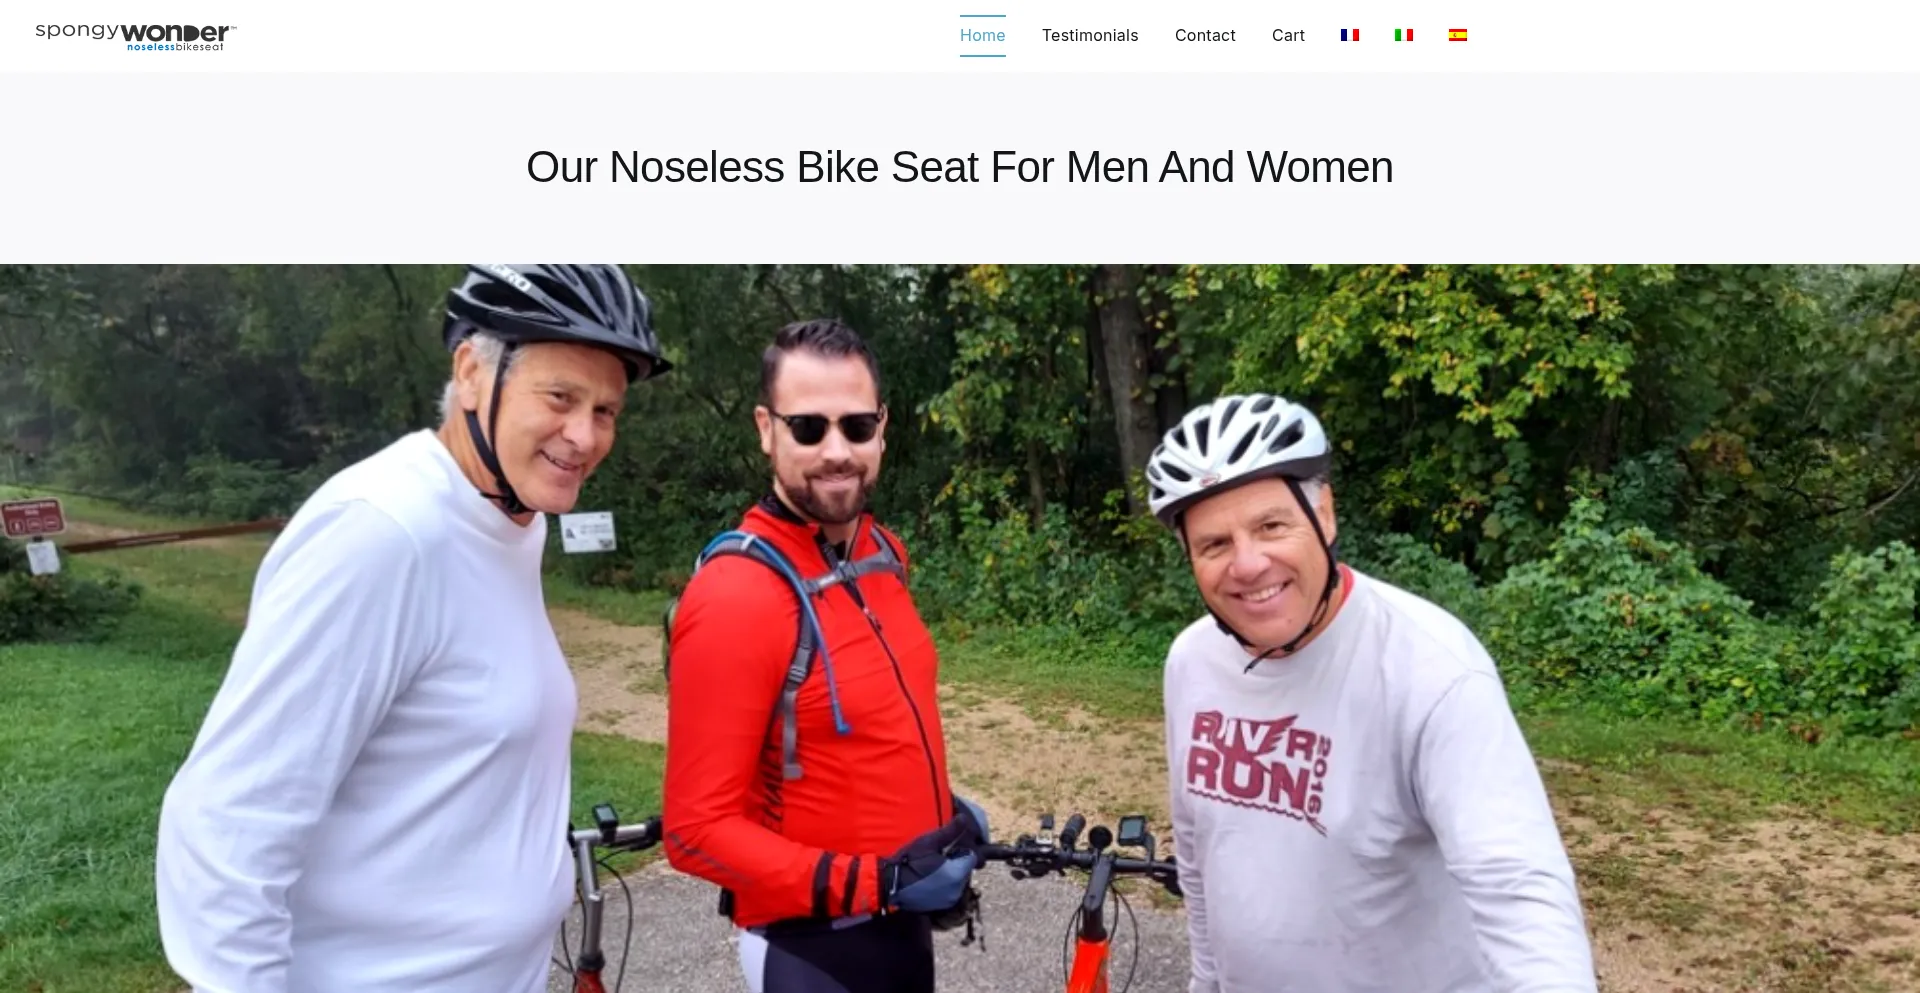The image size is (1920, 993).
Task: Switch site language to Spanish flag
Action: click(x=1457, y=35)
